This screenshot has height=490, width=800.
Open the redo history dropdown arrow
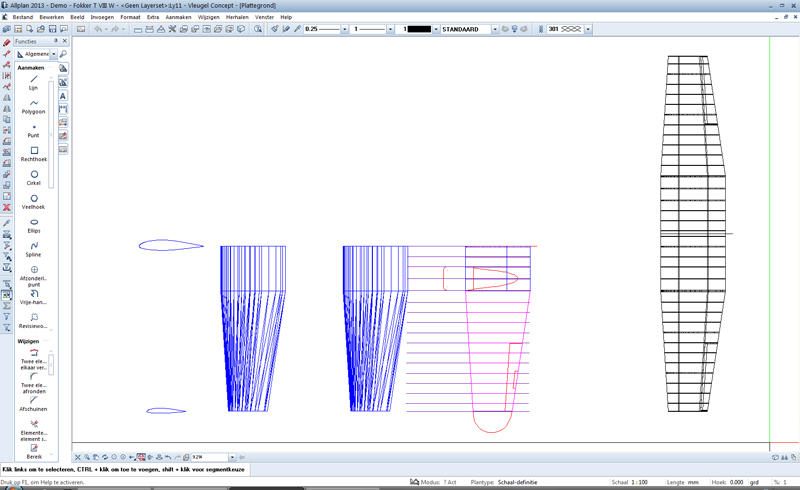[123, 29]
